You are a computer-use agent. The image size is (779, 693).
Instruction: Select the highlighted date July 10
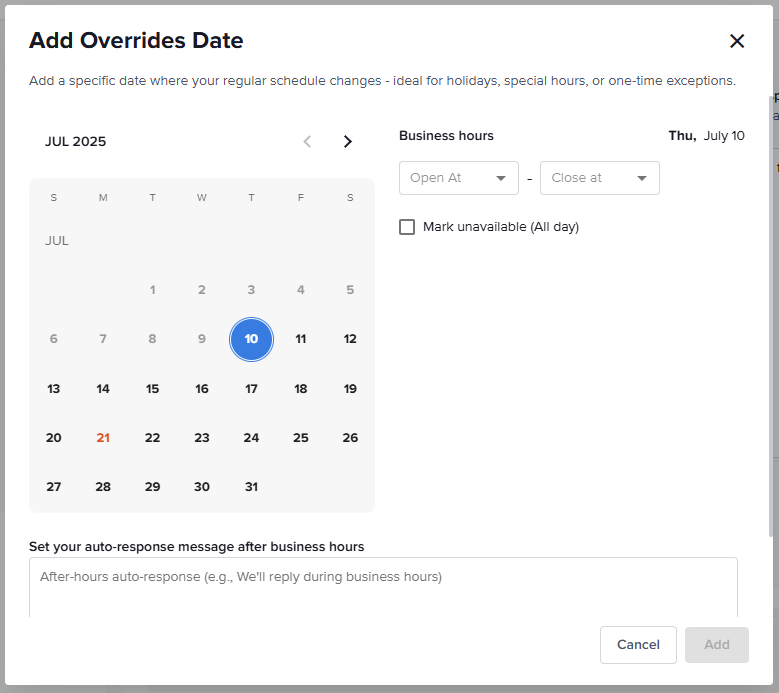click(x=251, y=339)
